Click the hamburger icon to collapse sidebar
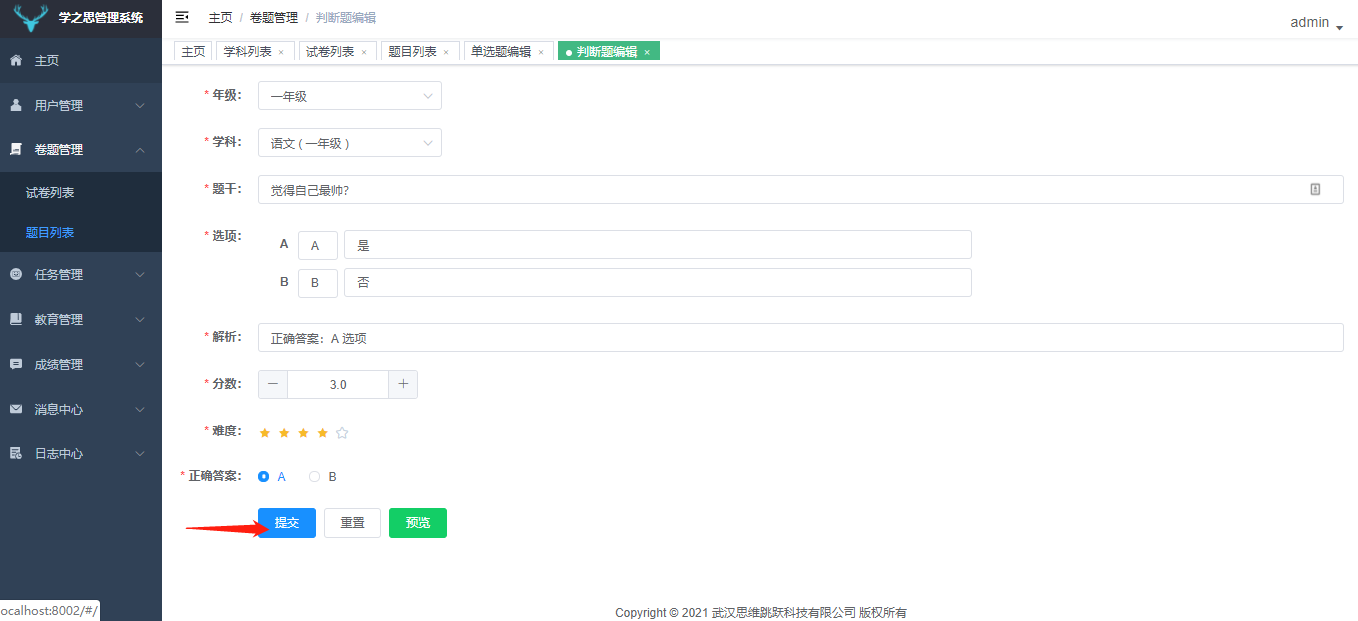 tap(181, 17)
